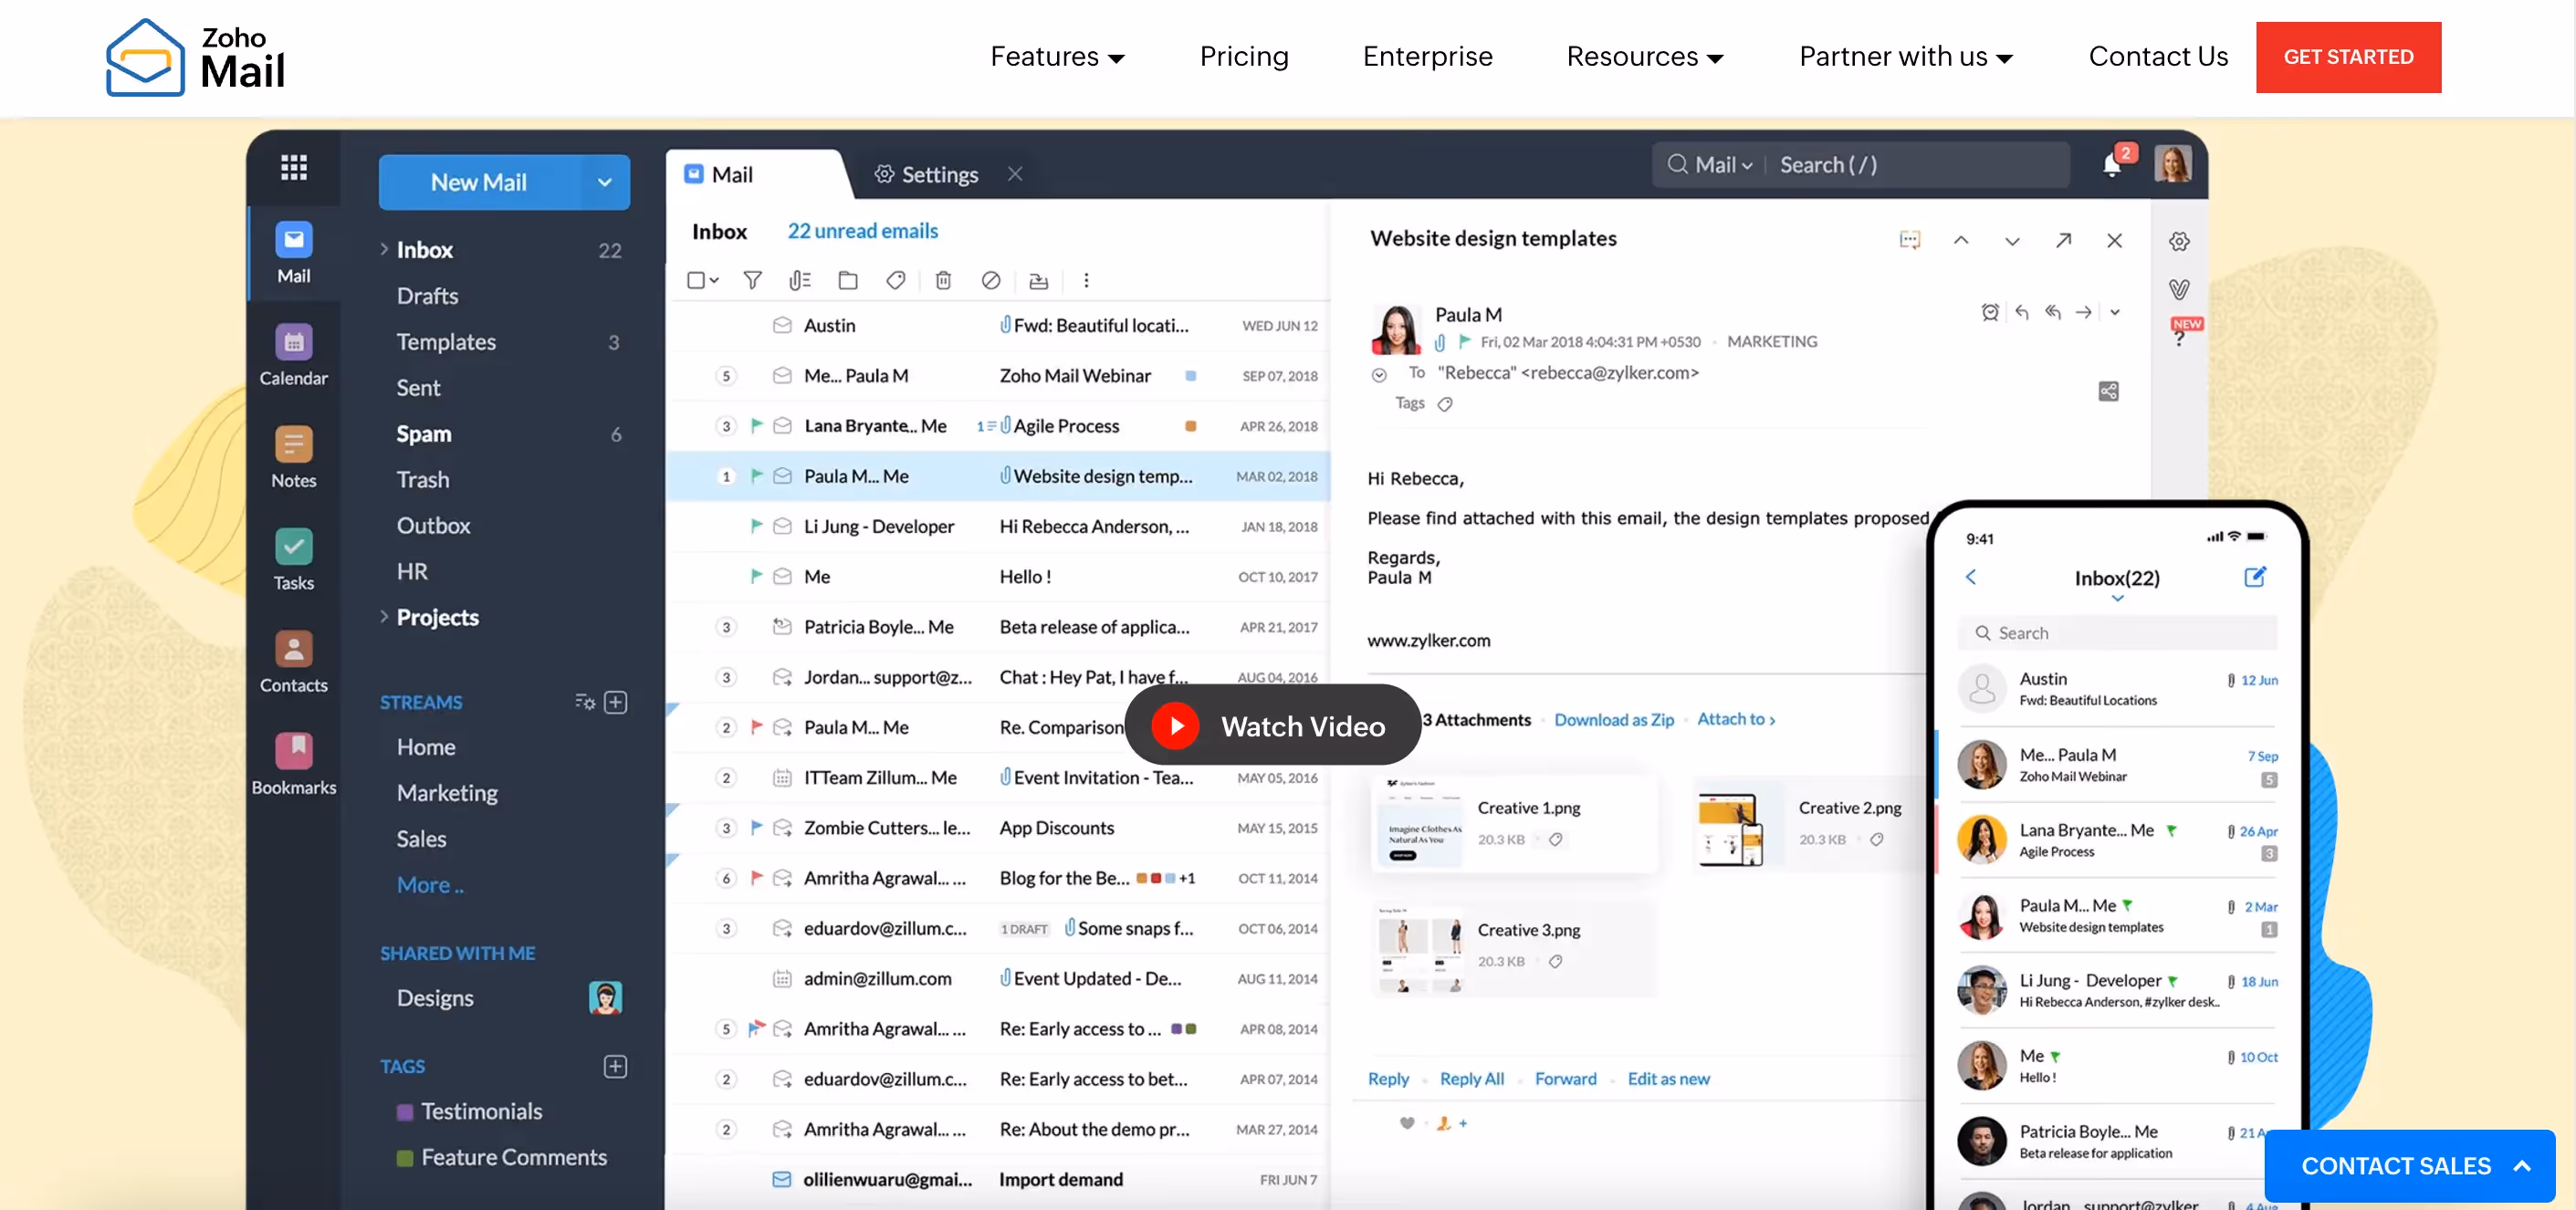This screenshot has height=1210, width=2576.
Task: Open the New Mail dropdown arrow
Action: 604,182
